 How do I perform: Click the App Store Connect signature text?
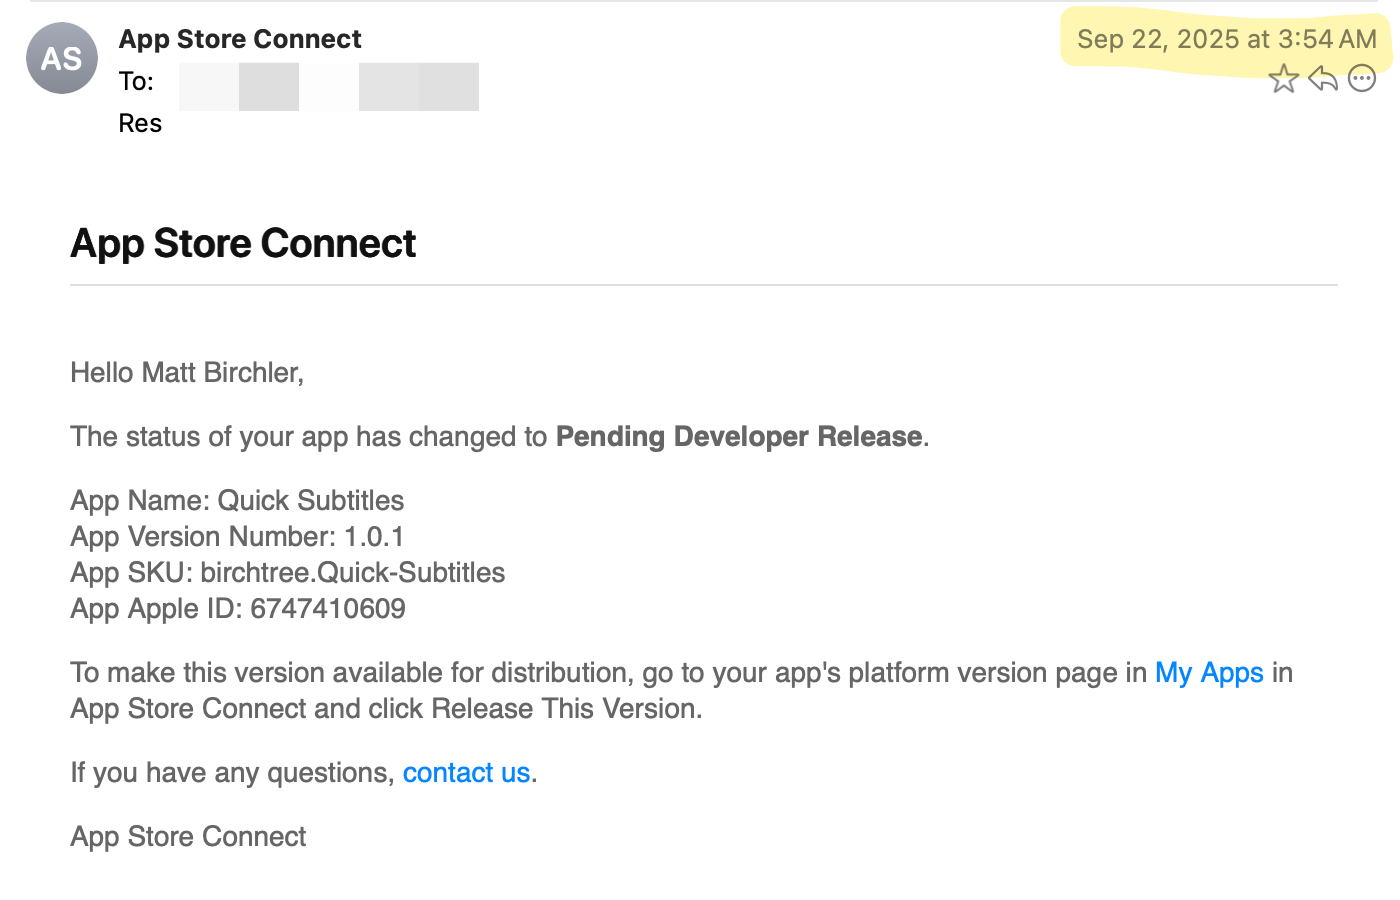(188, 836)
